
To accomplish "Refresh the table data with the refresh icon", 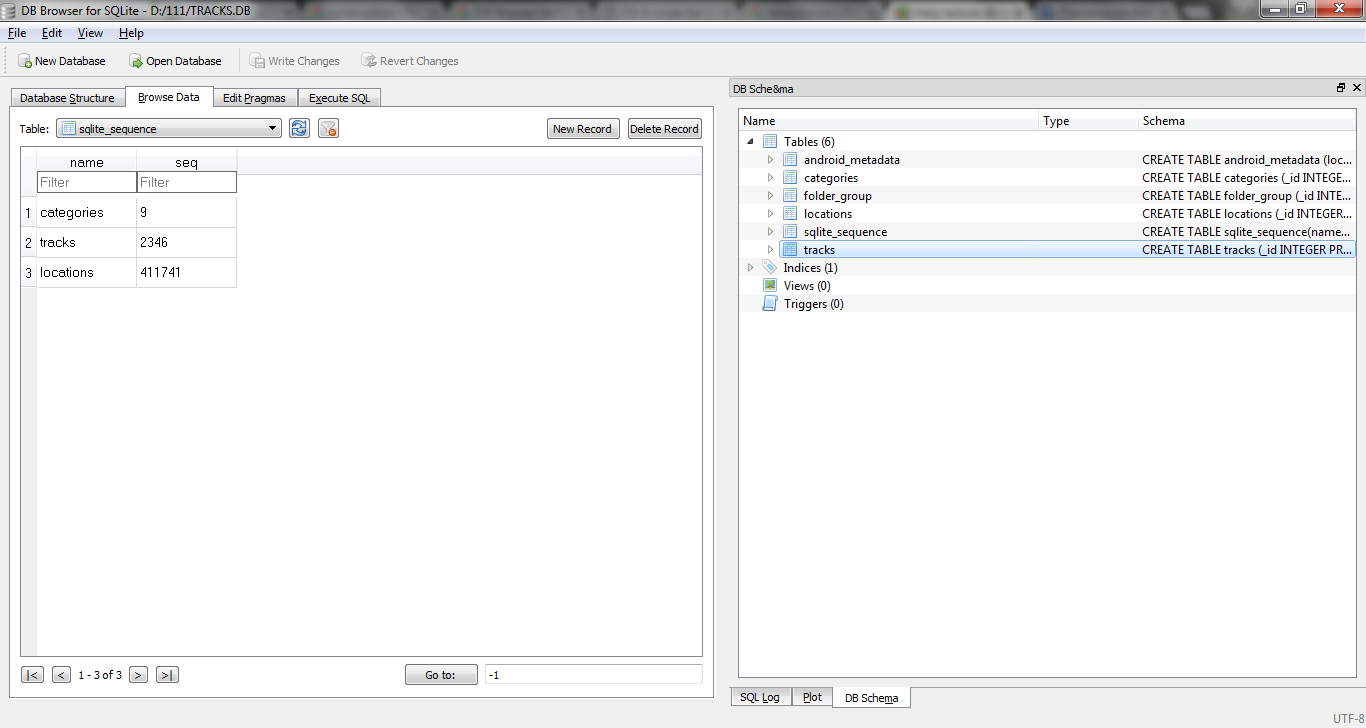I will pos(299,128).
